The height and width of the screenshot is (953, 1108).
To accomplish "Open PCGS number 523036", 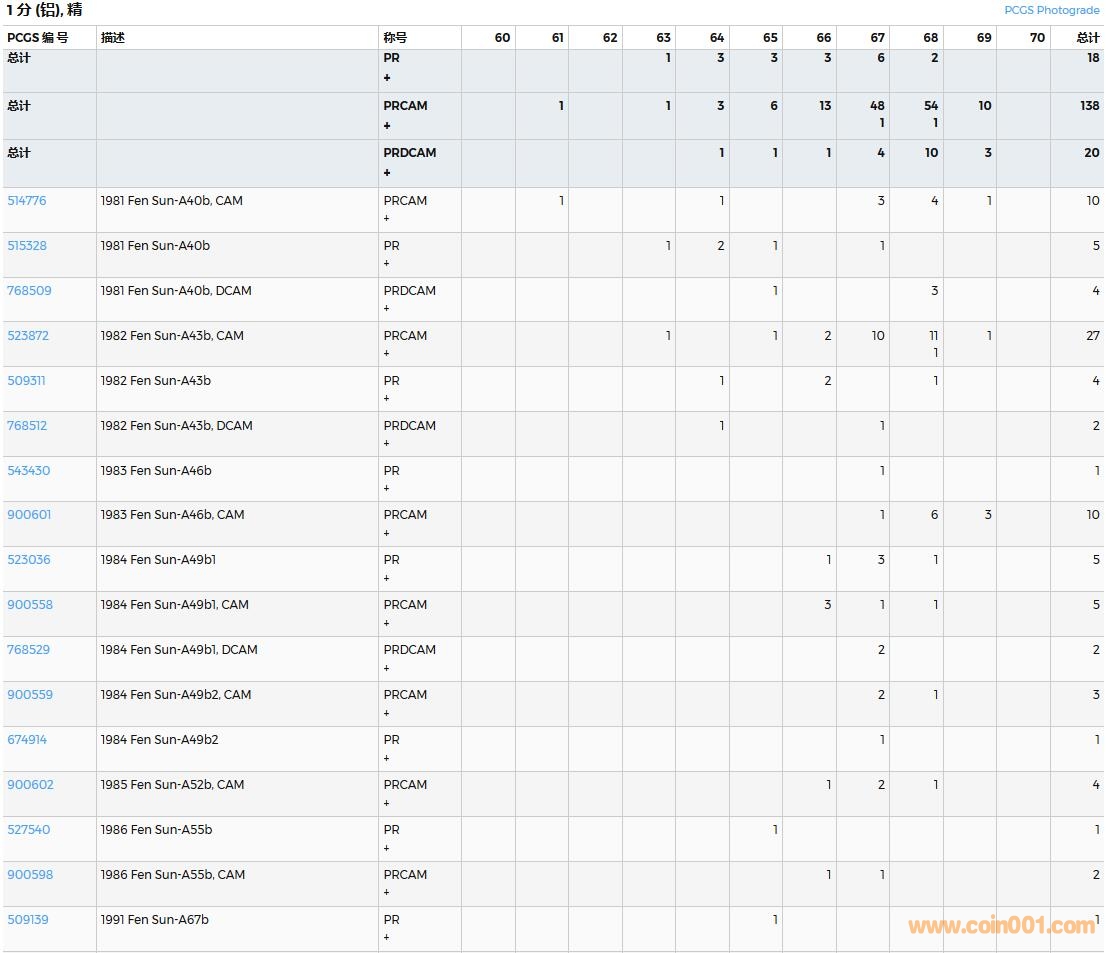I will (28, 560).
